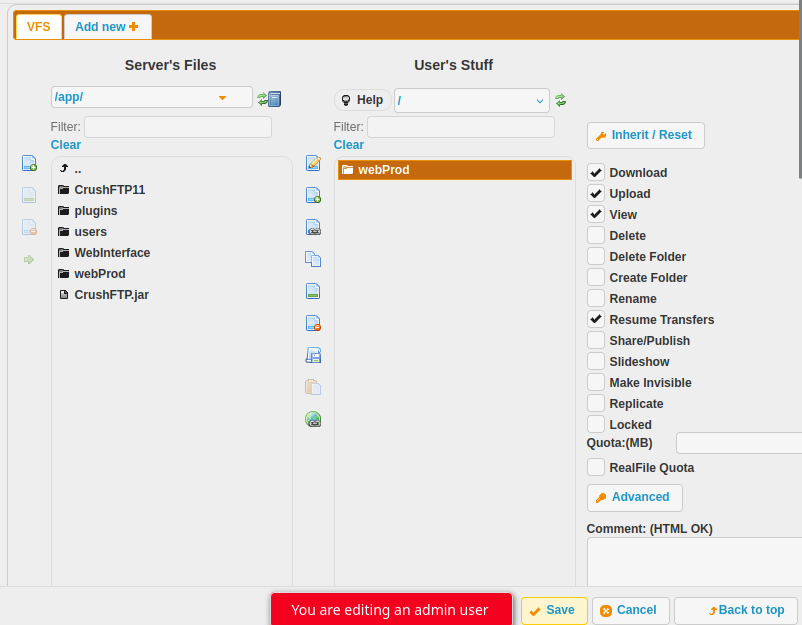Click the Quota (MB) input field
Screen dimensions: 802x625
pos(738,443)
